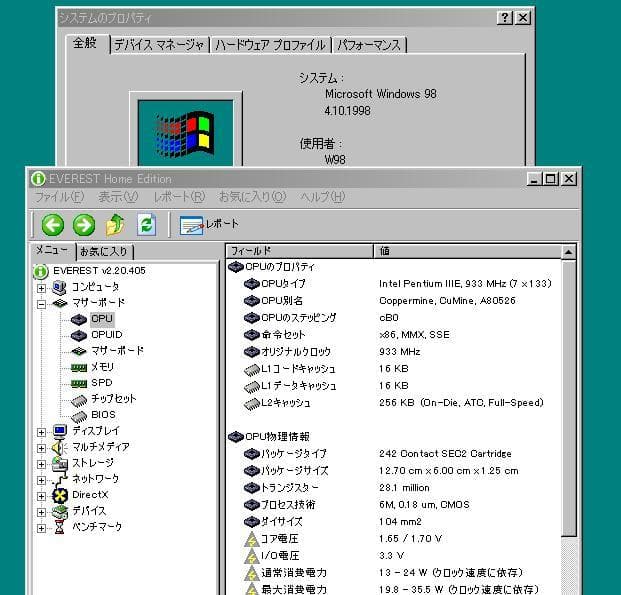Select the パッケージタイプ row

tap(378, 454)
